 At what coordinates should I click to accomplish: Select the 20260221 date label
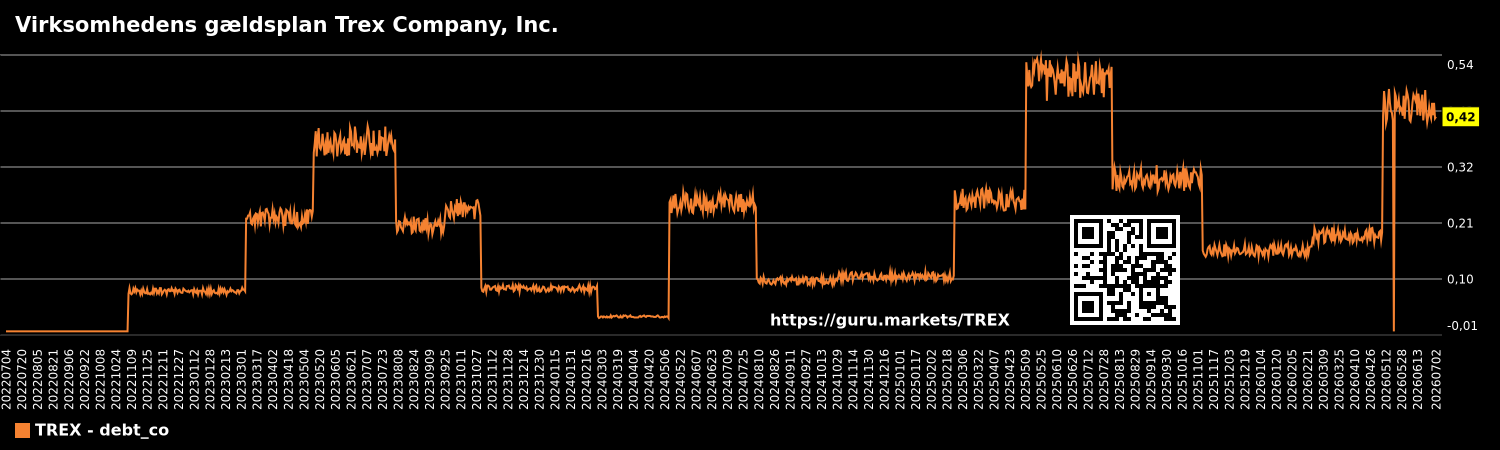[1309, 378]
